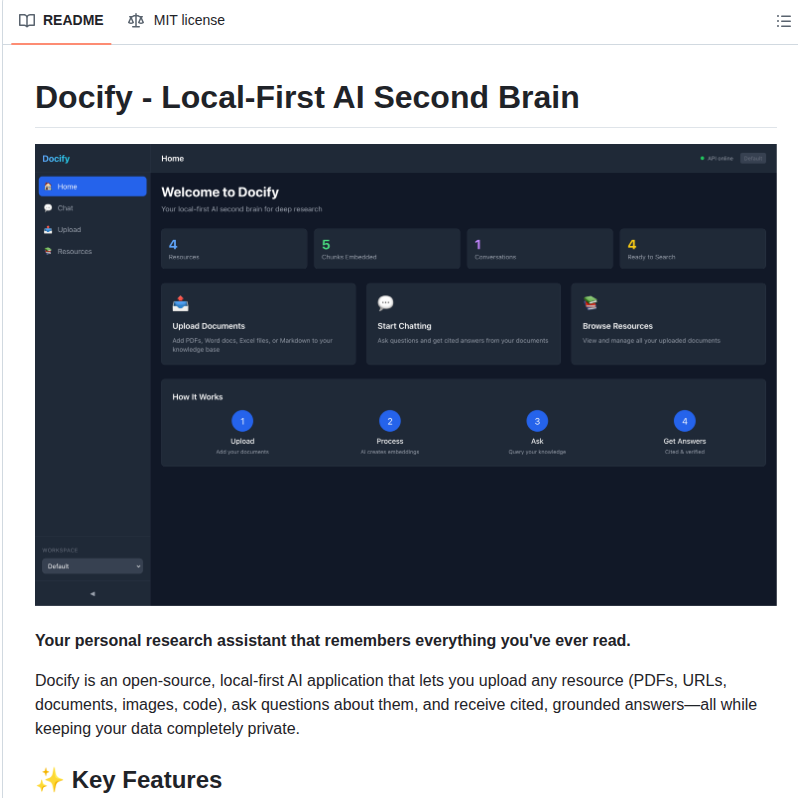Click step 1 circle above Upload

[242, 421]
